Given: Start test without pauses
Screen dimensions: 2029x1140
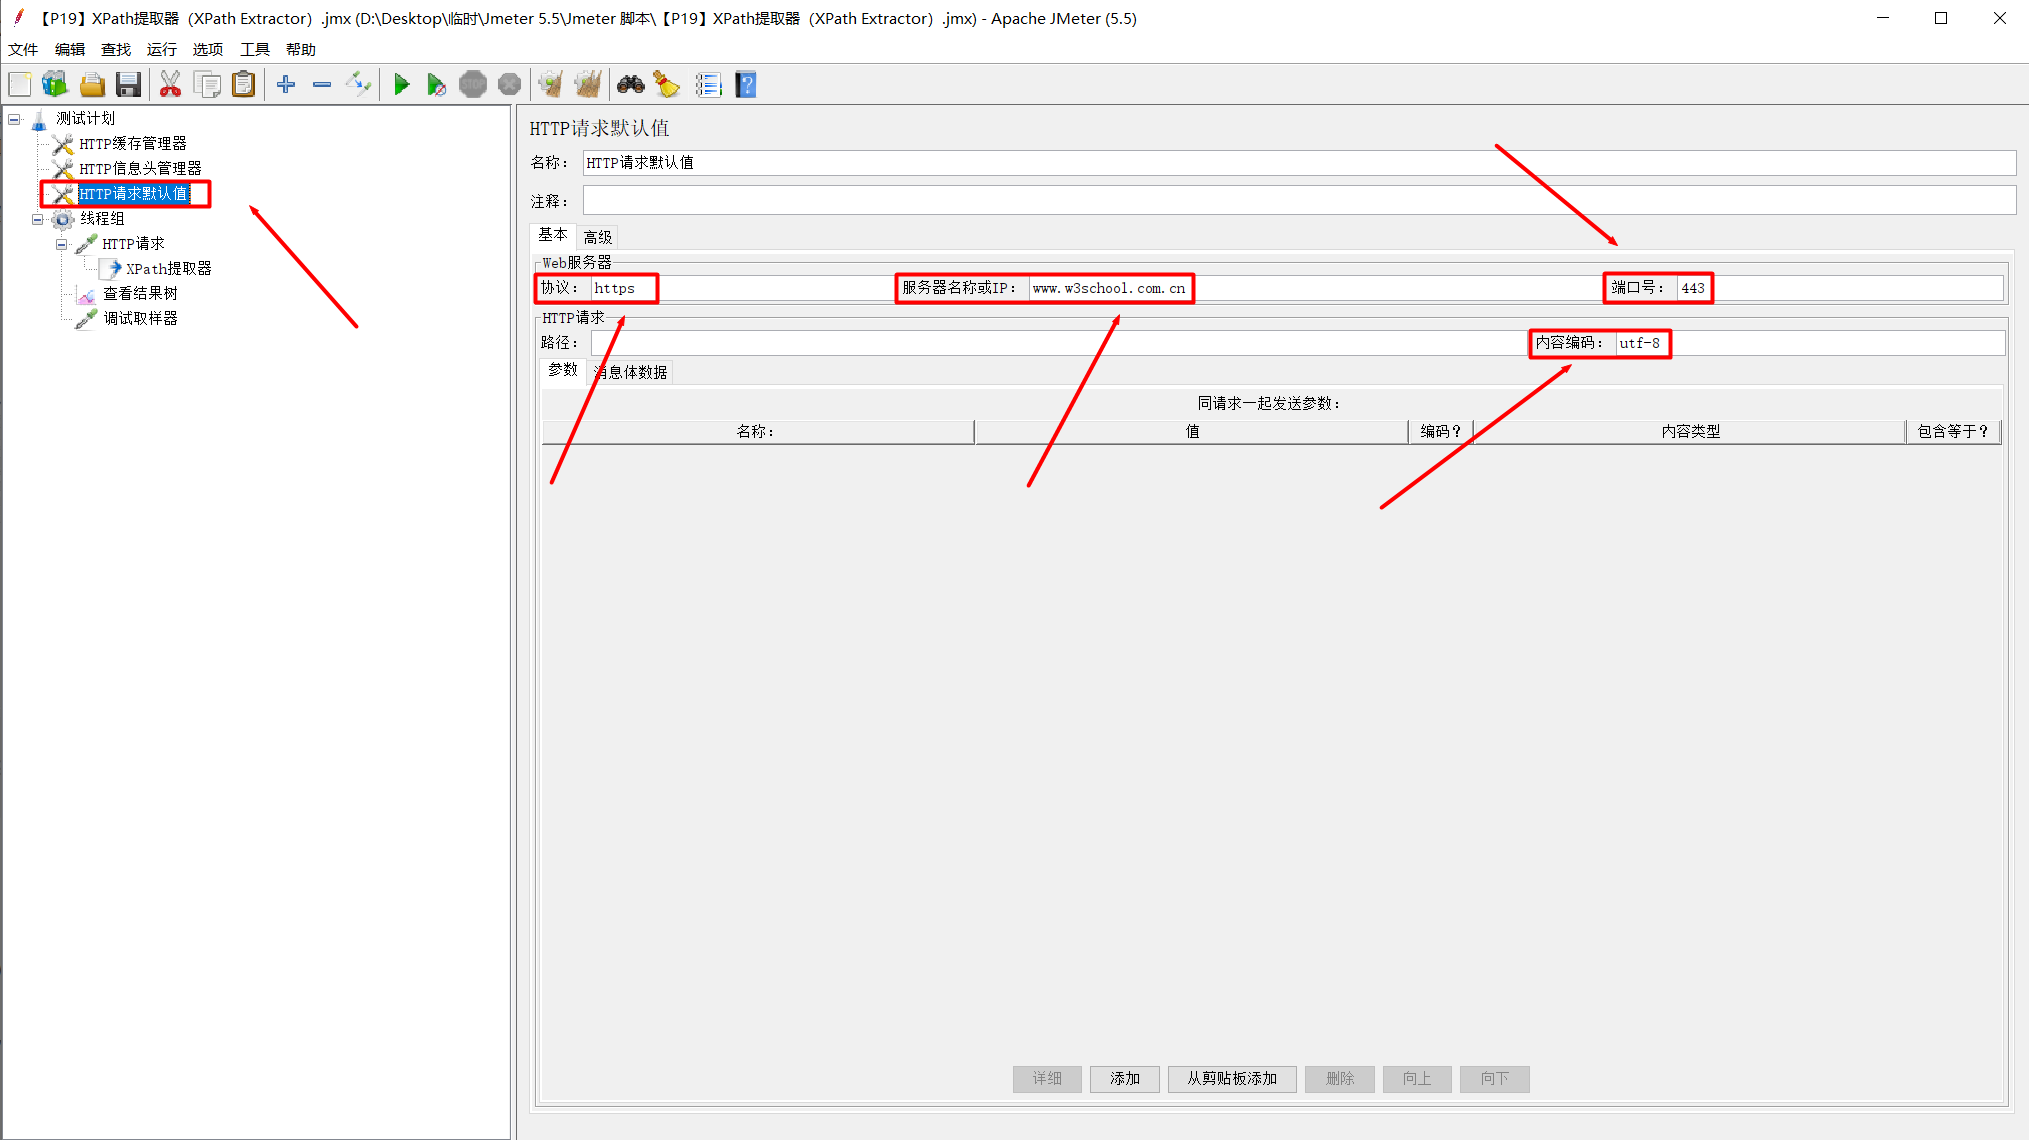Looking at the screenshot, I should pyautogui.click(x=437, y=84).
